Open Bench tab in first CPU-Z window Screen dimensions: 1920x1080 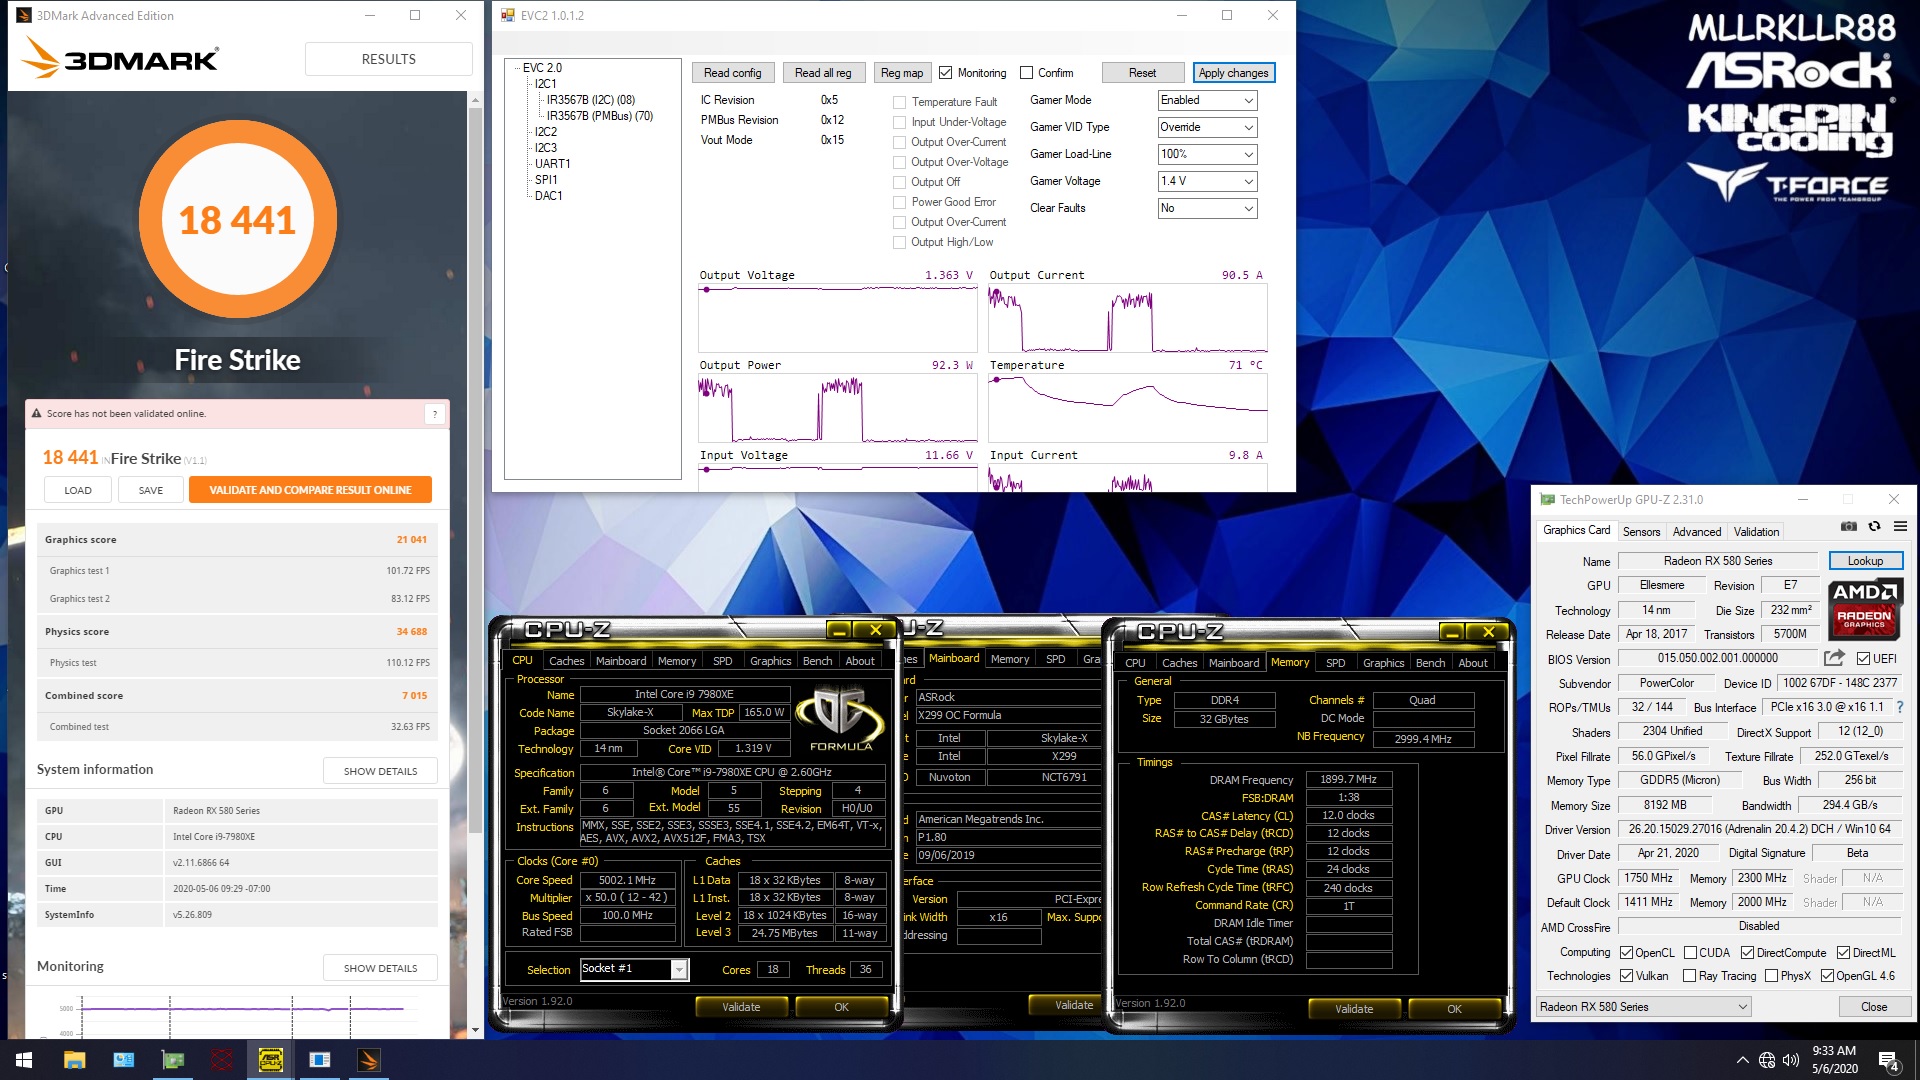(x=817, y=661)
